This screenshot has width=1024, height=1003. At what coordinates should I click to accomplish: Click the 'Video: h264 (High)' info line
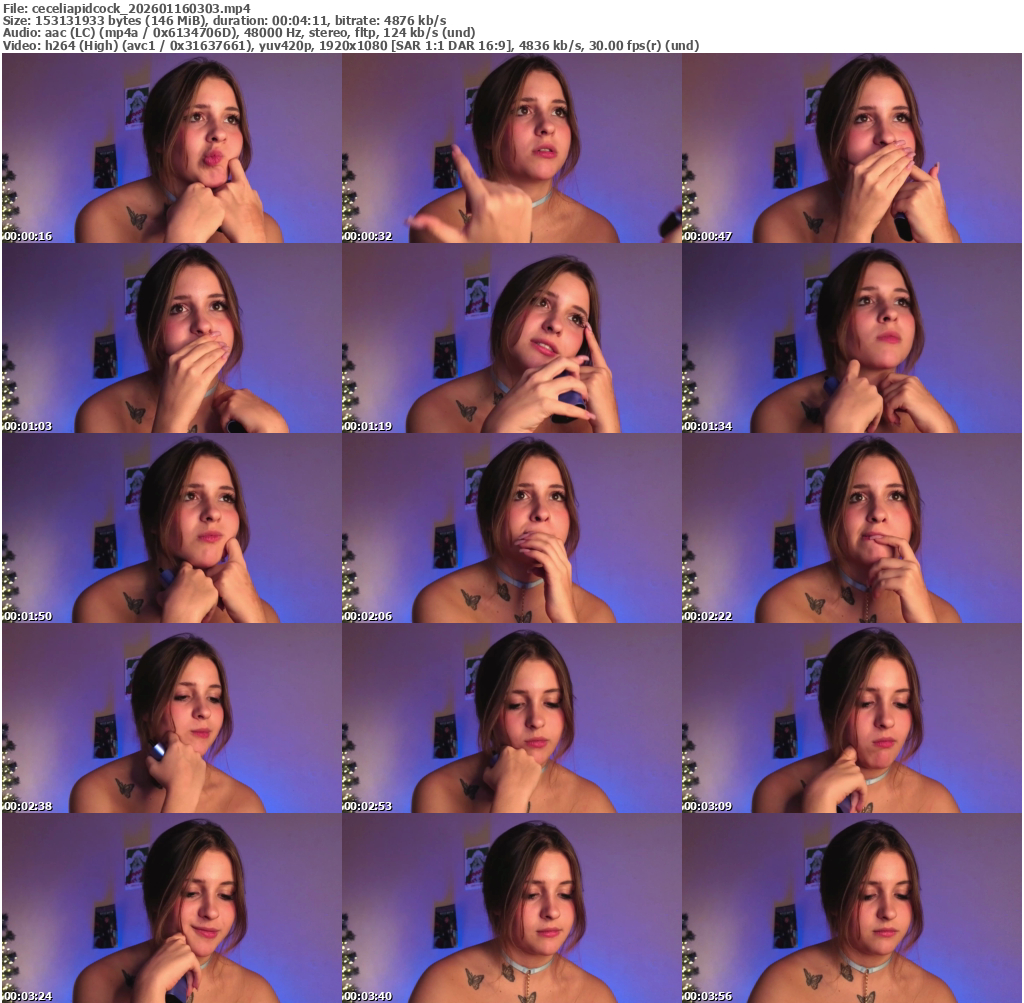point(351,46)
